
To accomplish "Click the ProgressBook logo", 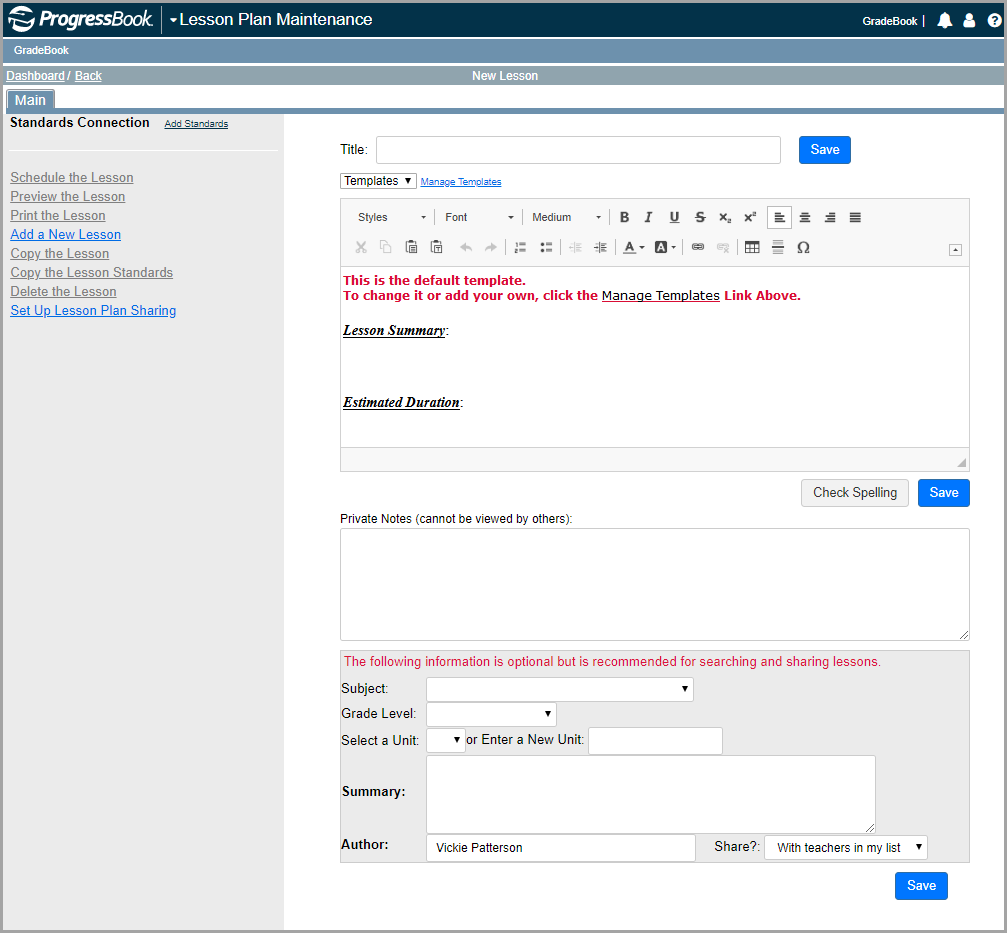I will point(80,19).
